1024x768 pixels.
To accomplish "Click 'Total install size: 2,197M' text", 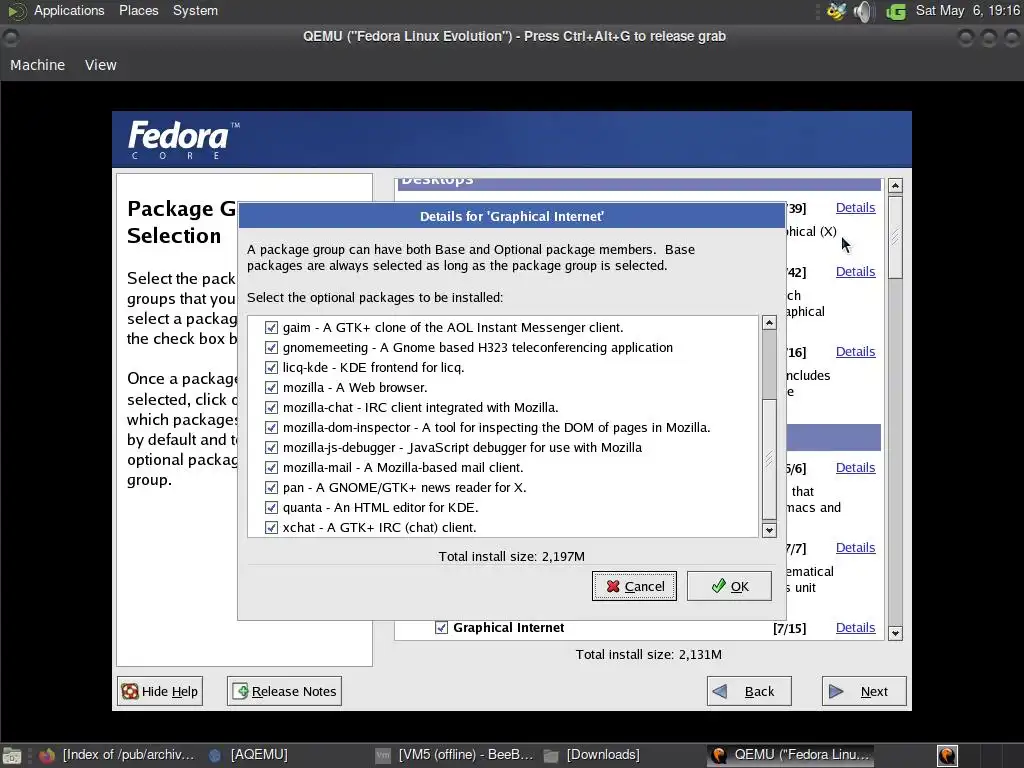I will point(511,556).
